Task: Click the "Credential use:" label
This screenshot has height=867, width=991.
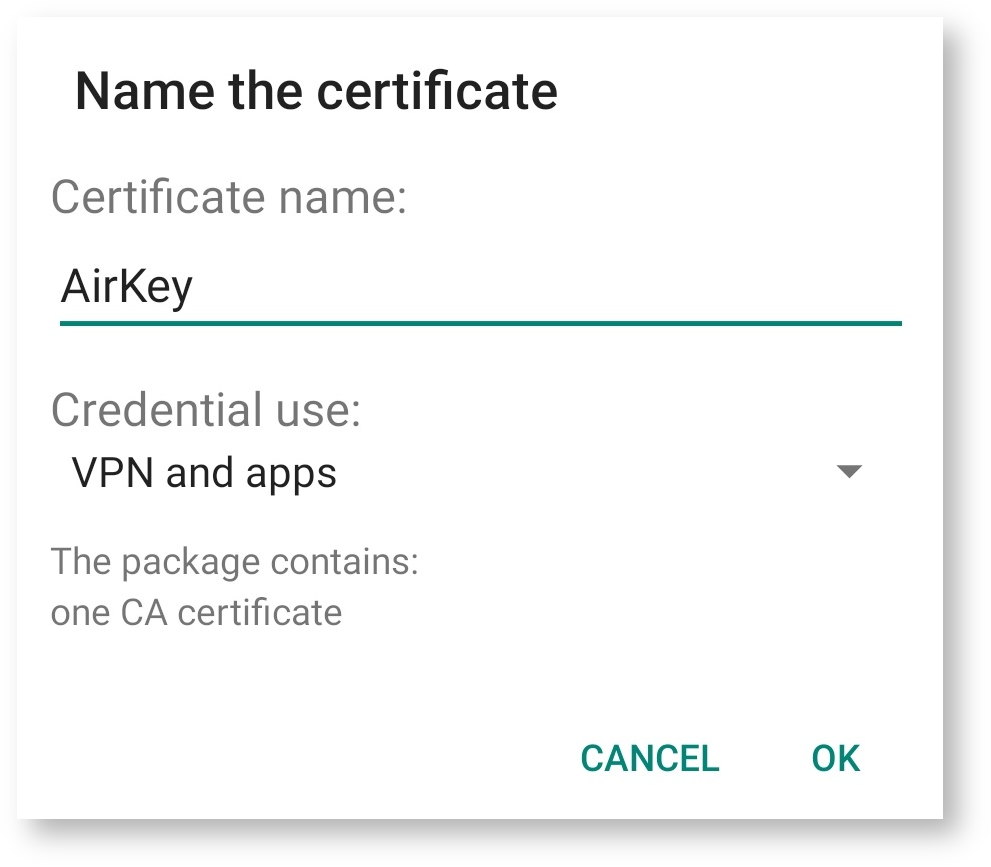Action: coord(206,410)
